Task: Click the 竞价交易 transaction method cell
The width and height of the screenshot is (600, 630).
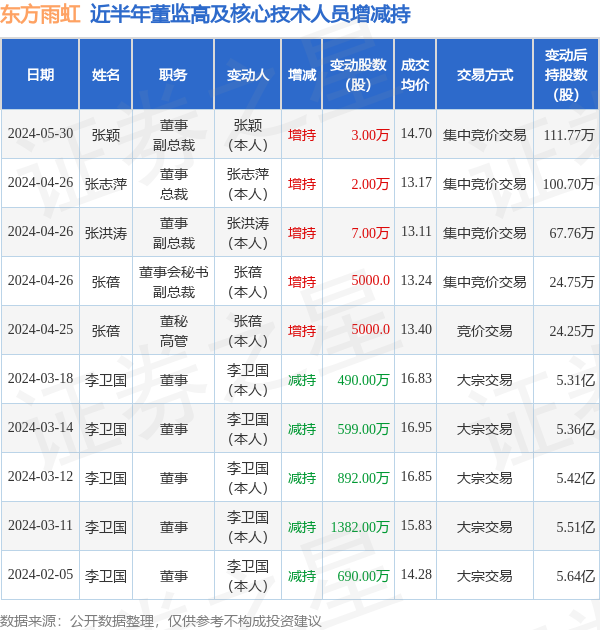Action: (x=485, y=331)
